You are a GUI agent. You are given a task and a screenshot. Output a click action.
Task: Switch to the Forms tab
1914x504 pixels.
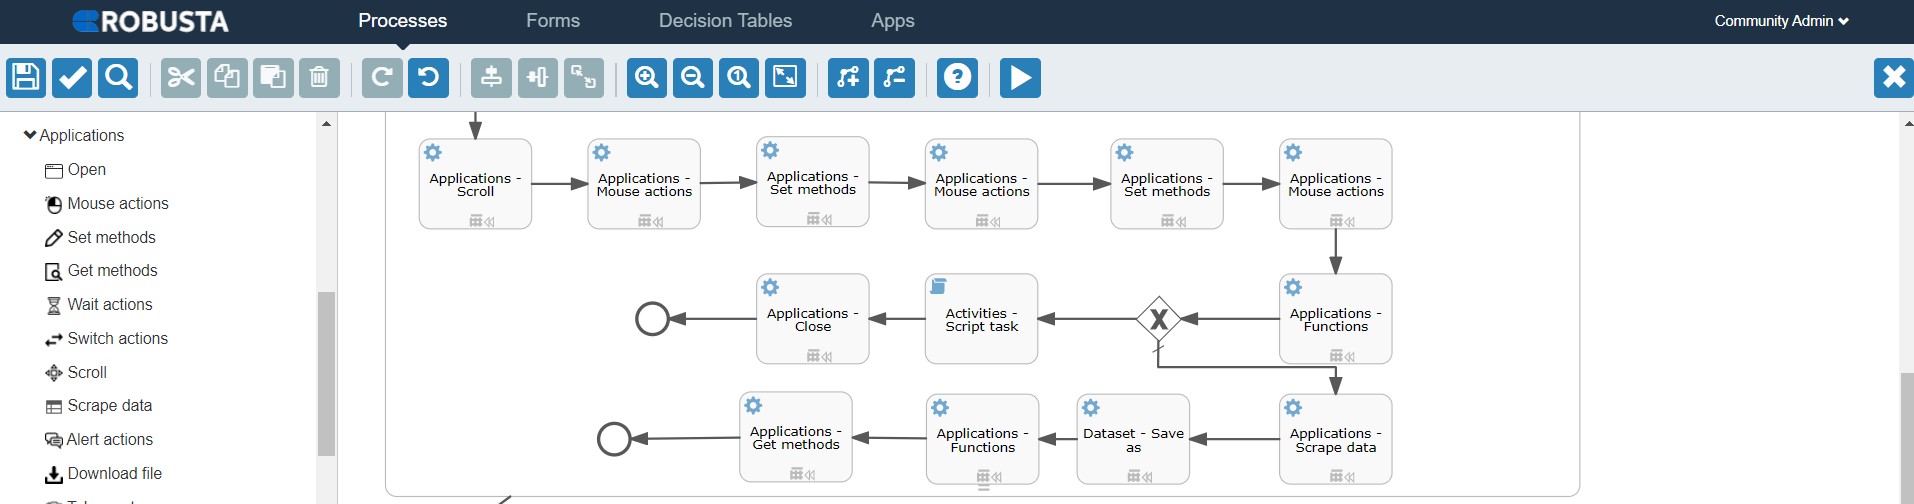[x=553, y=21]
